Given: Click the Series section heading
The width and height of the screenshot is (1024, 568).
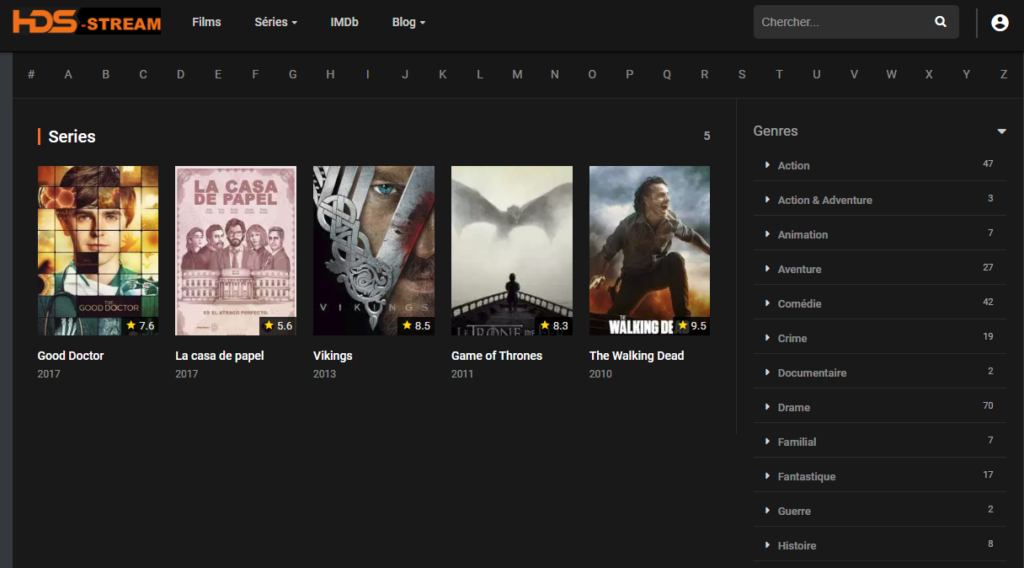Looking at the screenshot, I should (x=72, y=136).
